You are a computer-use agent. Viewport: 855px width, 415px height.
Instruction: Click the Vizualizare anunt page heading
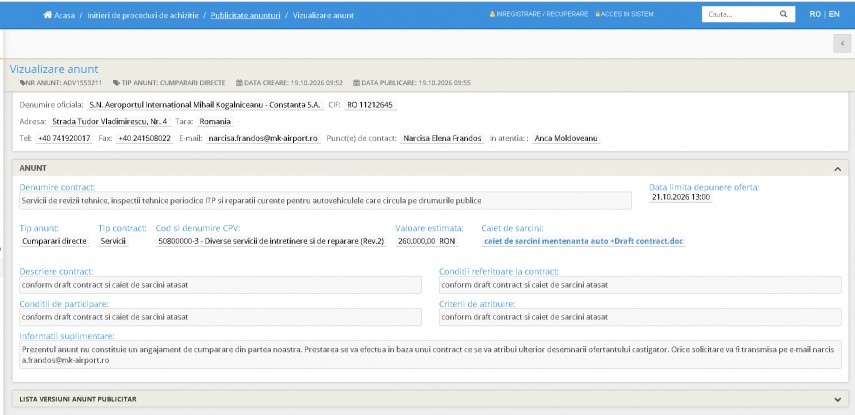coord(54,69)
